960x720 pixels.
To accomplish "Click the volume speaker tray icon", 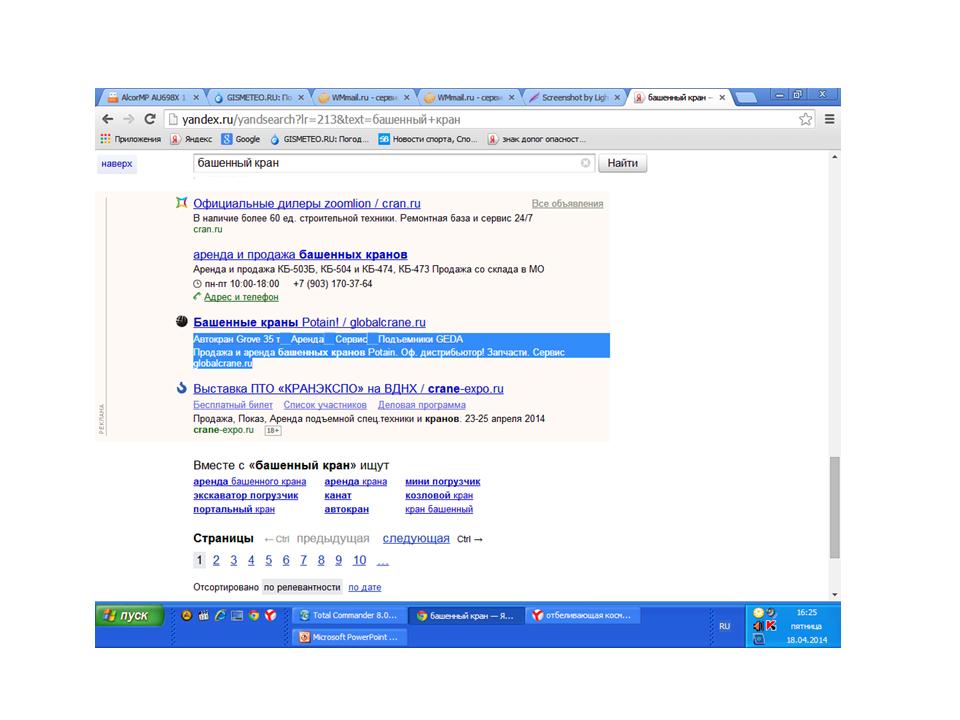I will click(758, 626).
